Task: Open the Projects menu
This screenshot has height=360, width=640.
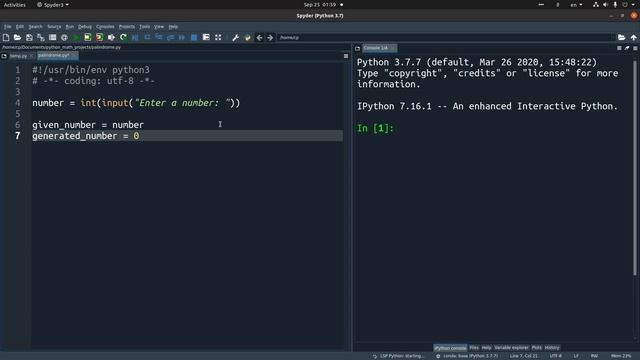Action: pyautogui.click(x=127, y=27)
